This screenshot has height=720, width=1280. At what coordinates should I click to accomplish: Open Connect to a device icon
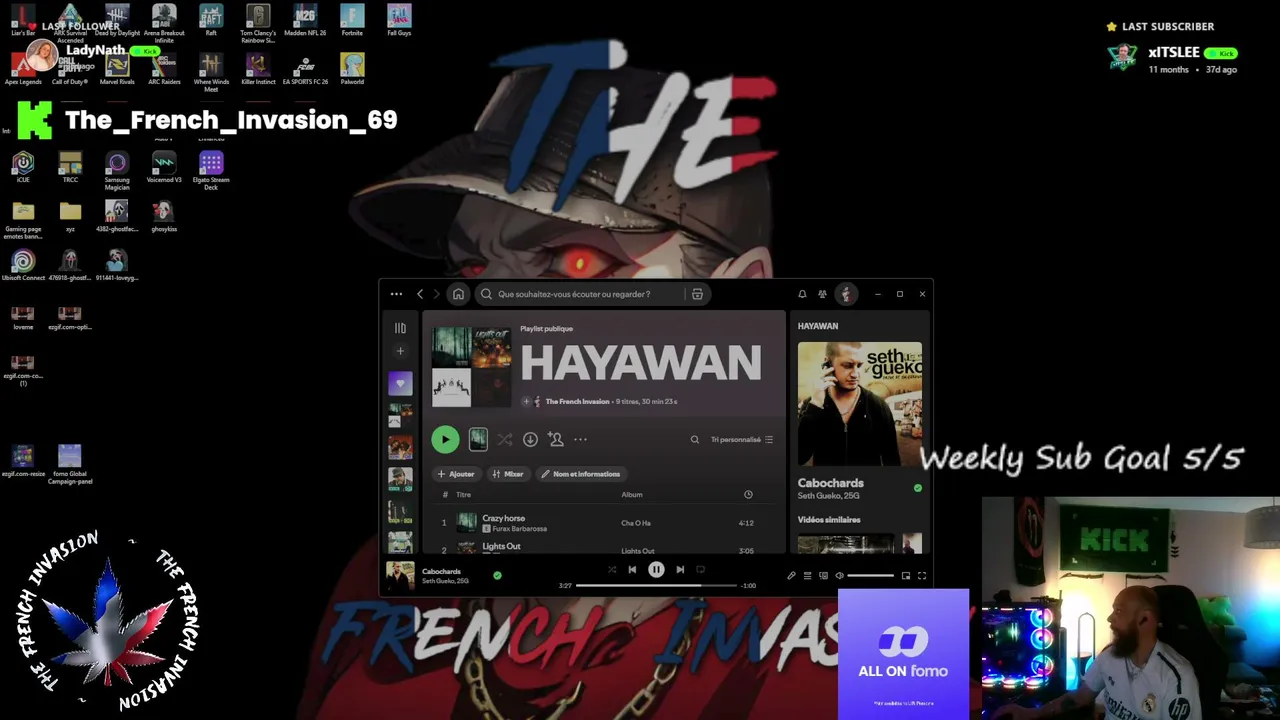(823, 576)
